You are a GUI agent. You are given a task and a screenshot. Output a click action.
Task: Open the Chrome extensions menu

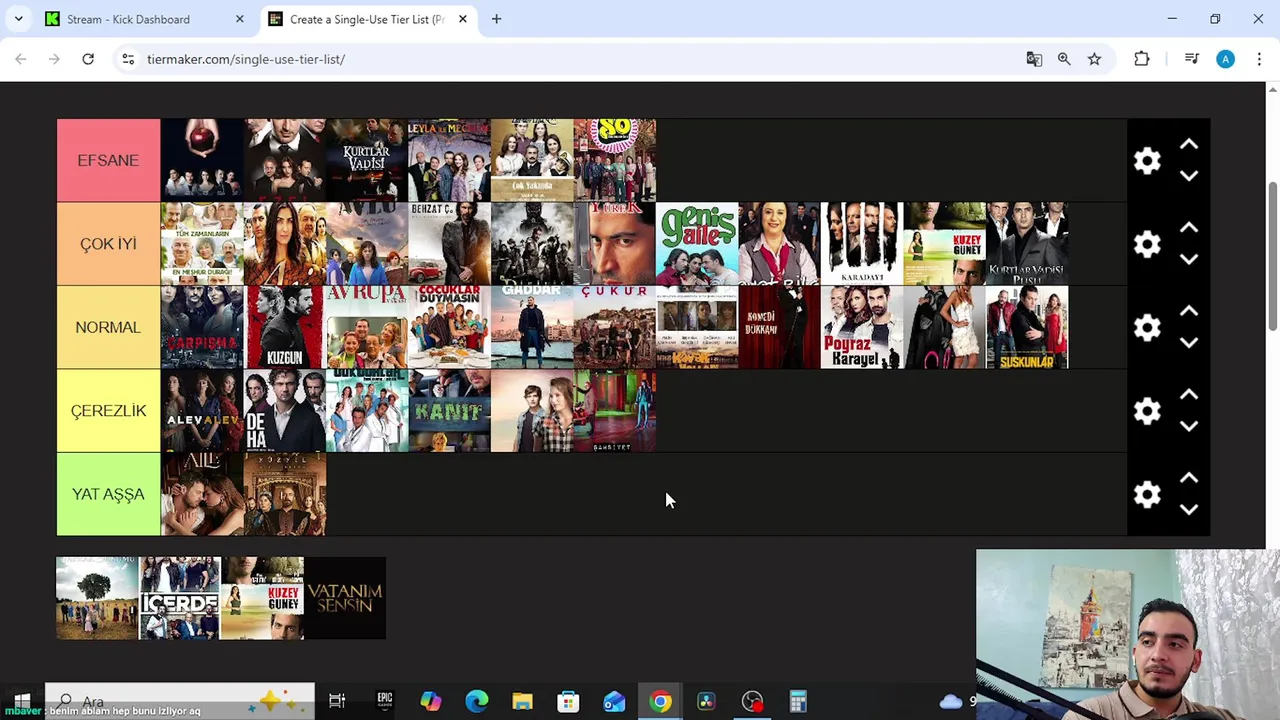click(x=1141, y=59)
